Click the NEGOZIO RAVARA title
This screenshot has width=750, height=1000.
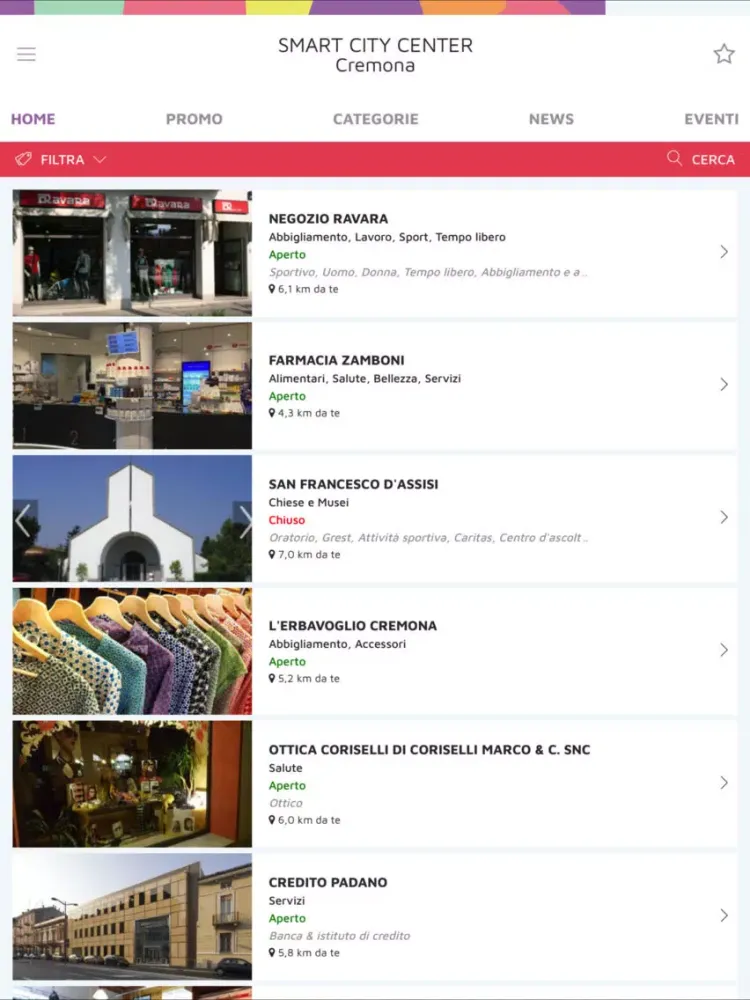coord(328,219)
